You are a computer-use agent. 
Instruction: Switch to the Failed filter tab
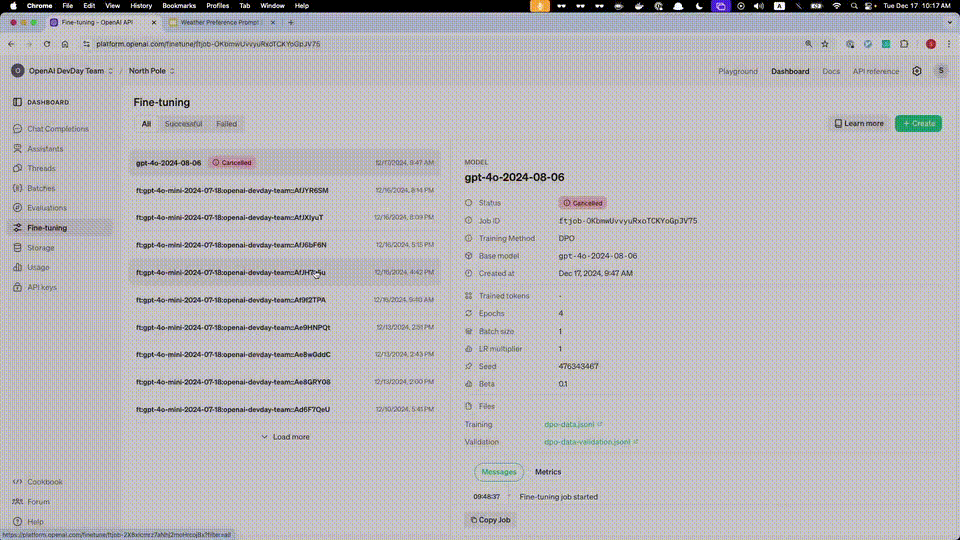(x=227, y=124)
